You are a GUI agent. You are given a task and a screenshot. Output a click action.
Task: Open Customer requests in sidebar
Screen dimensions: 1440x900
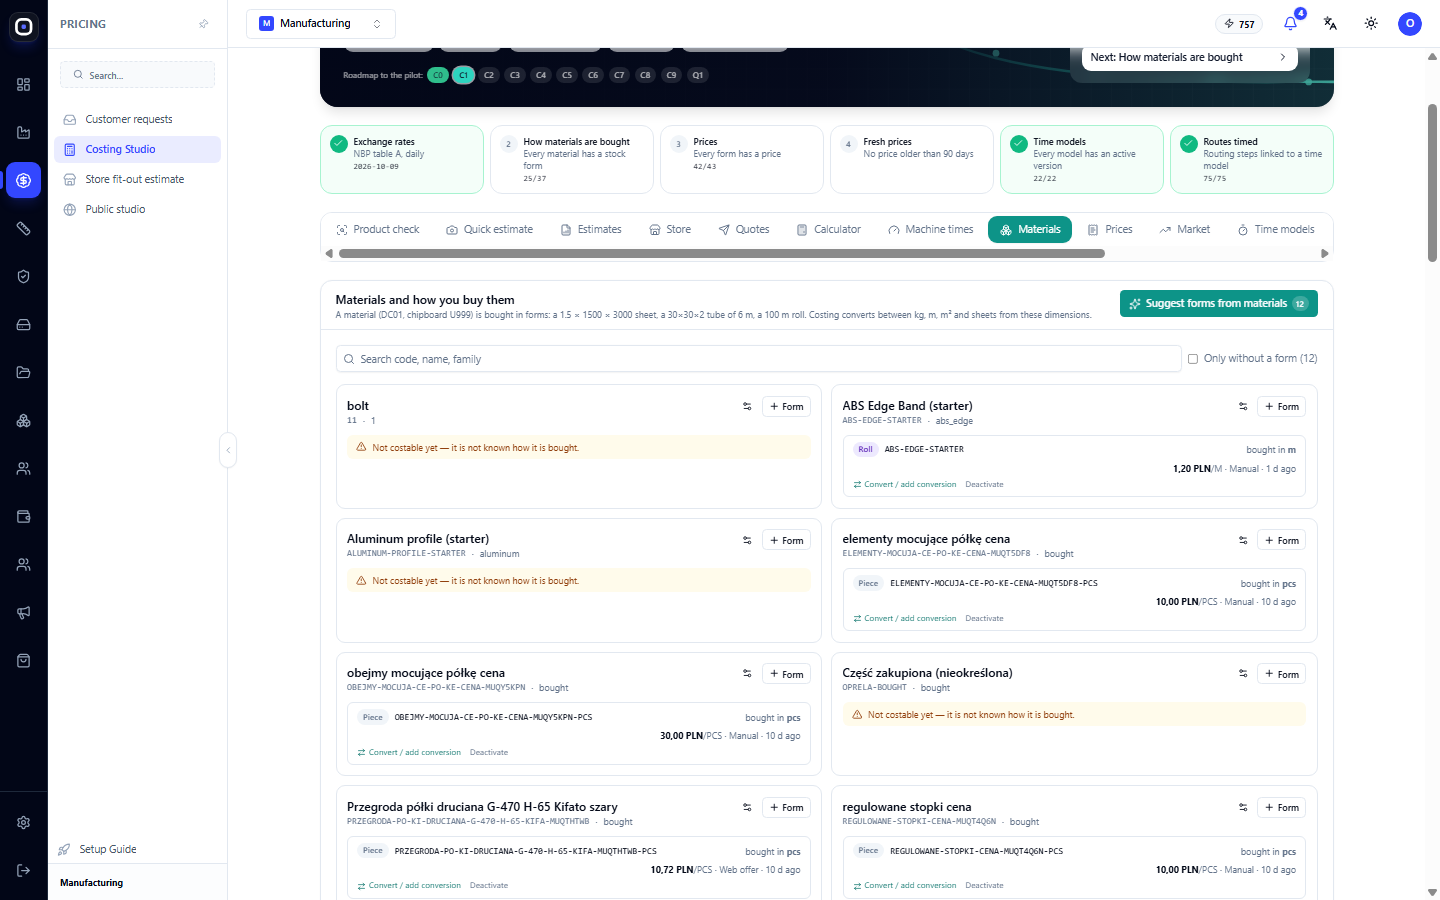pyautogui.click(x=137, y=119)
